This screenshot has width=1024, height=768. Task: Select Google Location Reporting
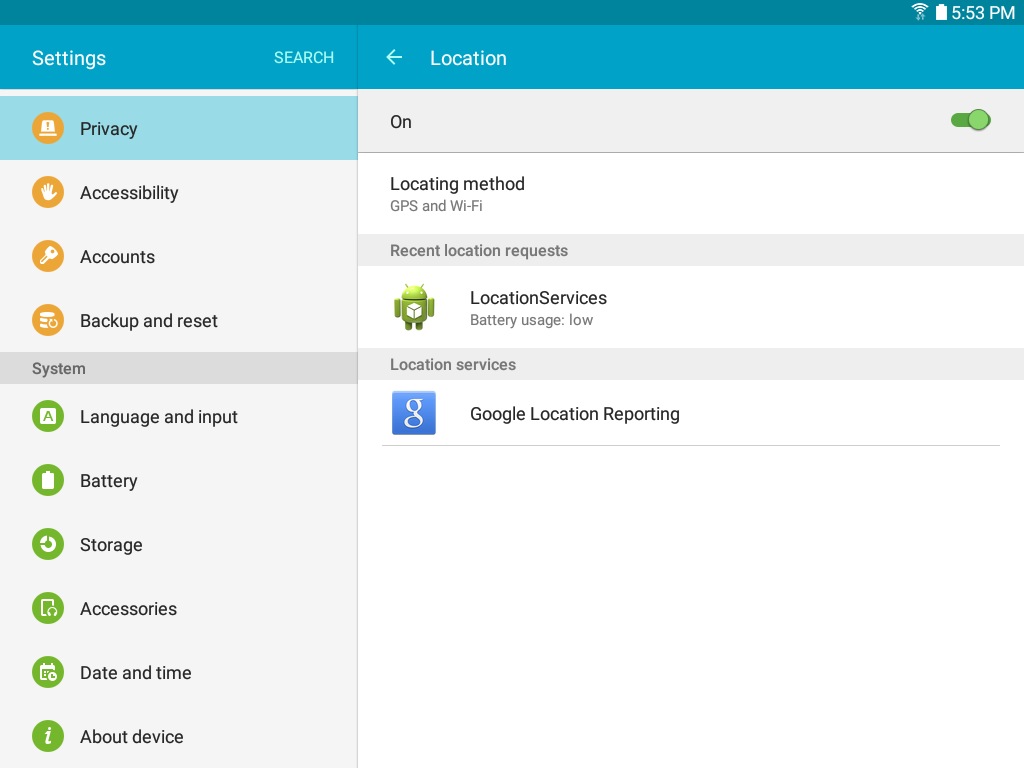[x=691, y=413]
